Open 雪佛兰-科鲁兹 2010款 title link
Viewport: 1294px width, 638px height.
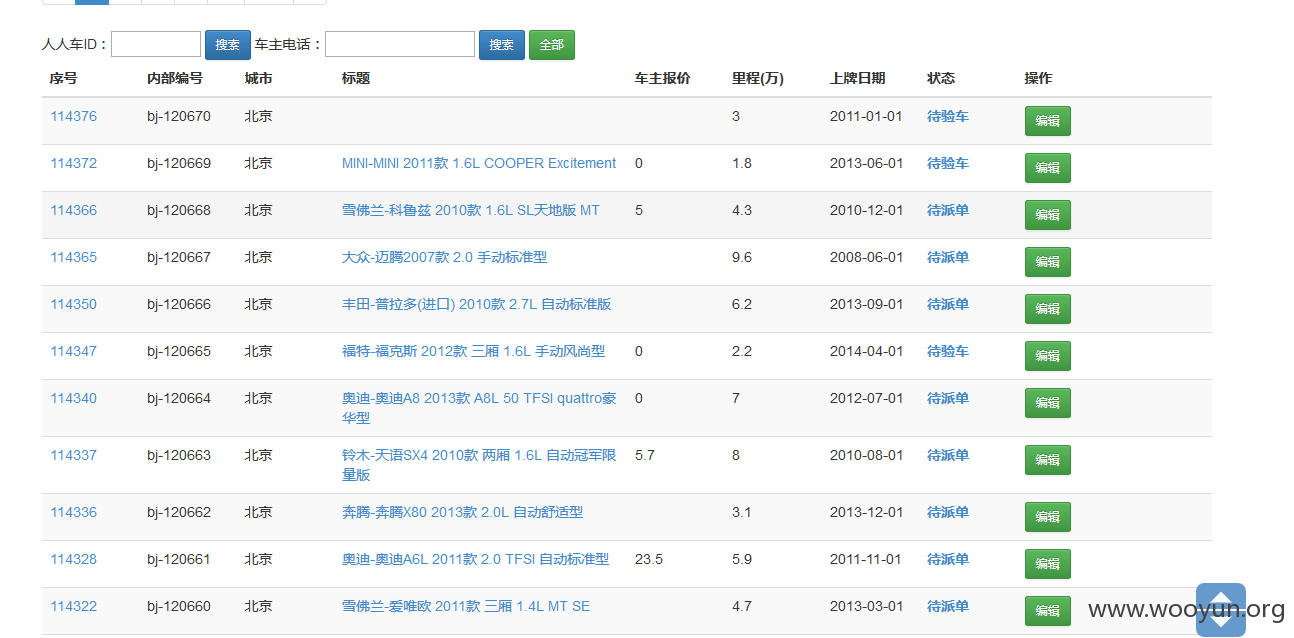click(471, 210)
